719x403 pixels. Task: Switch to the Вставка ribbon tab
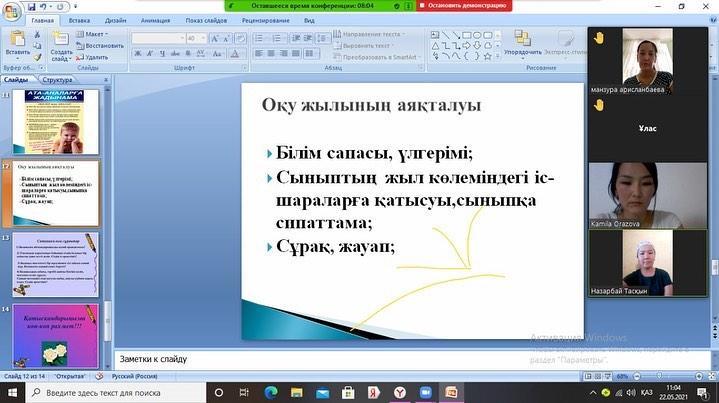pyautogui.click(x=79, y=20)
